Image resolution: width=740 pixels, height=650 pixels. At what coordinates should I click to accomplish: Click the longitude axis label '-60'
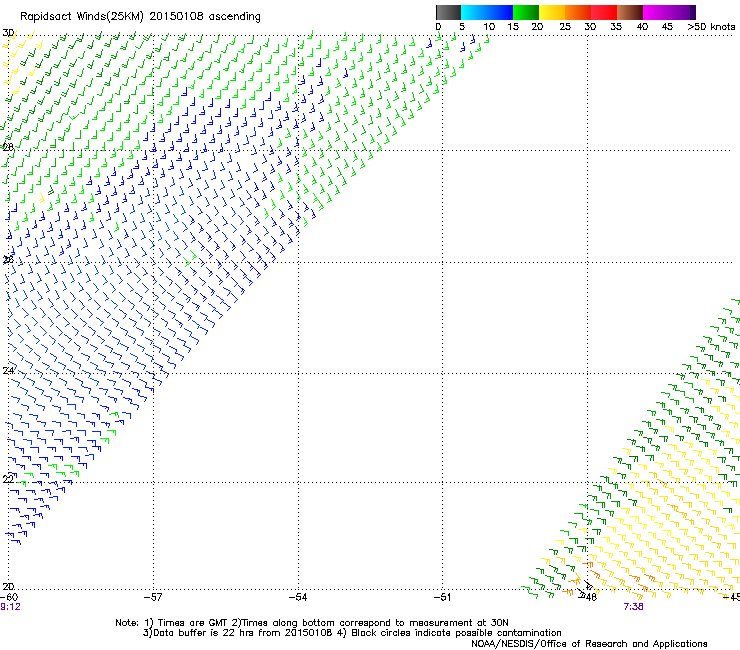8,597
